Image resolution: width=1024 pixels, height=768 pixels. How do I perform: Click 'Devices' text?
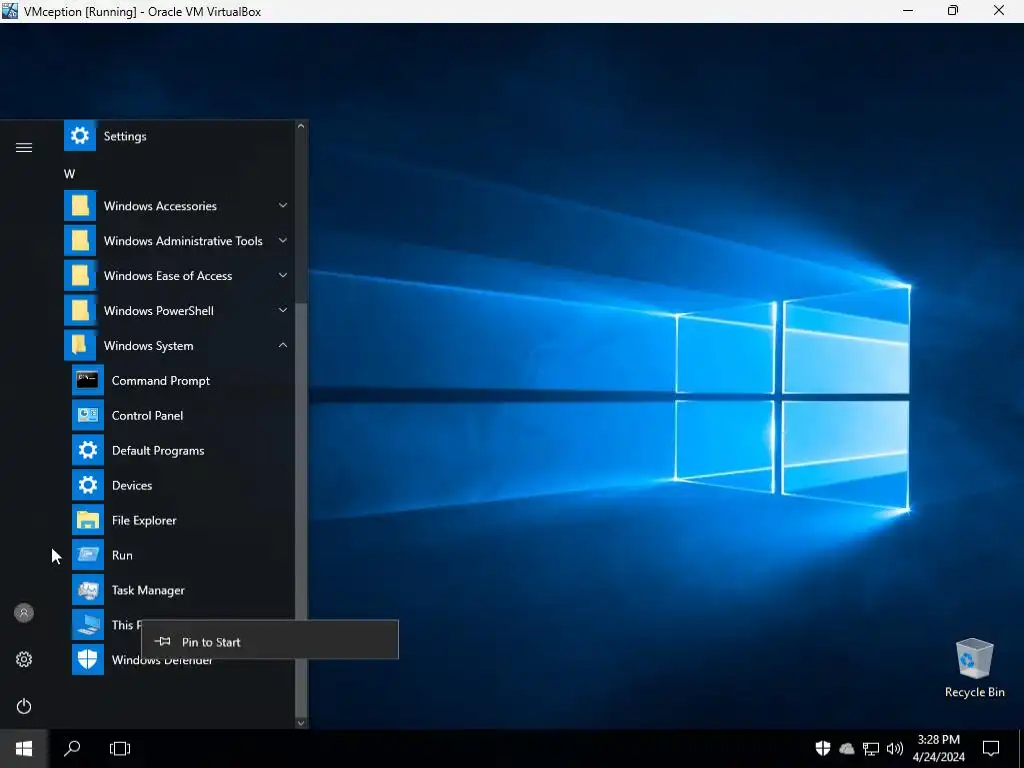(x=132, y=485)
